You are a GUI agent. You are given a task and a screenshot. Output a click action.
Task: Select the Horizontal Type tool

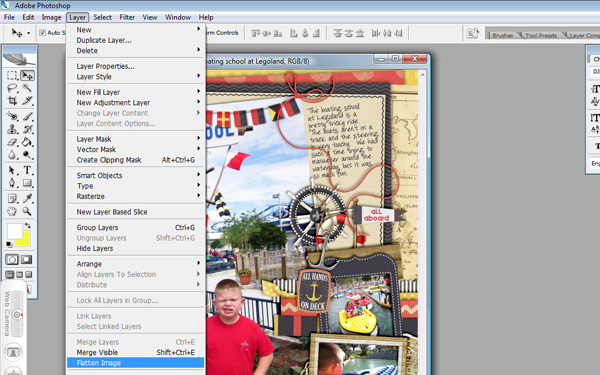click(x=27, y=170)
